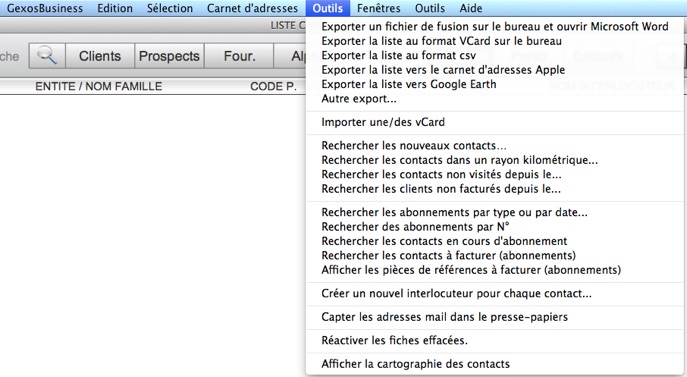Open the Edition menu
Viewport: 687px width, 377px height.
115,8
